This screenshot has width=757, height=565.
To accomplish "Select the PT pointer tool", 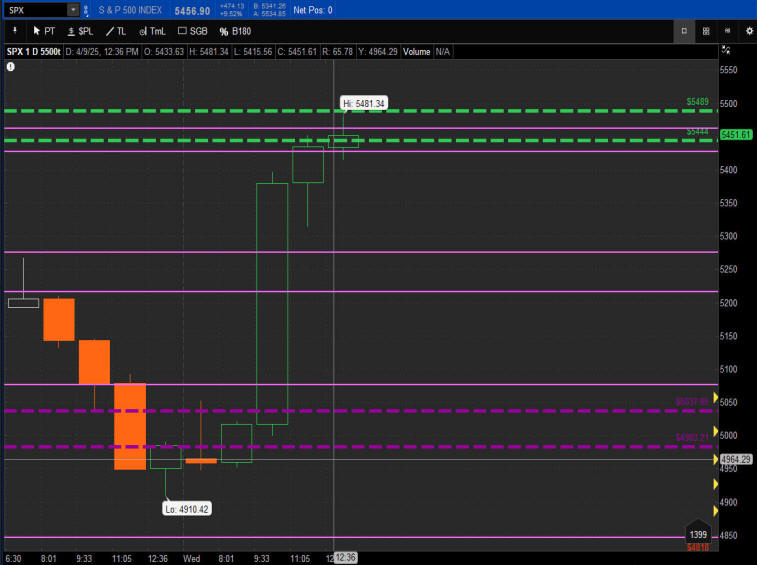I will (x=43, y=31).
